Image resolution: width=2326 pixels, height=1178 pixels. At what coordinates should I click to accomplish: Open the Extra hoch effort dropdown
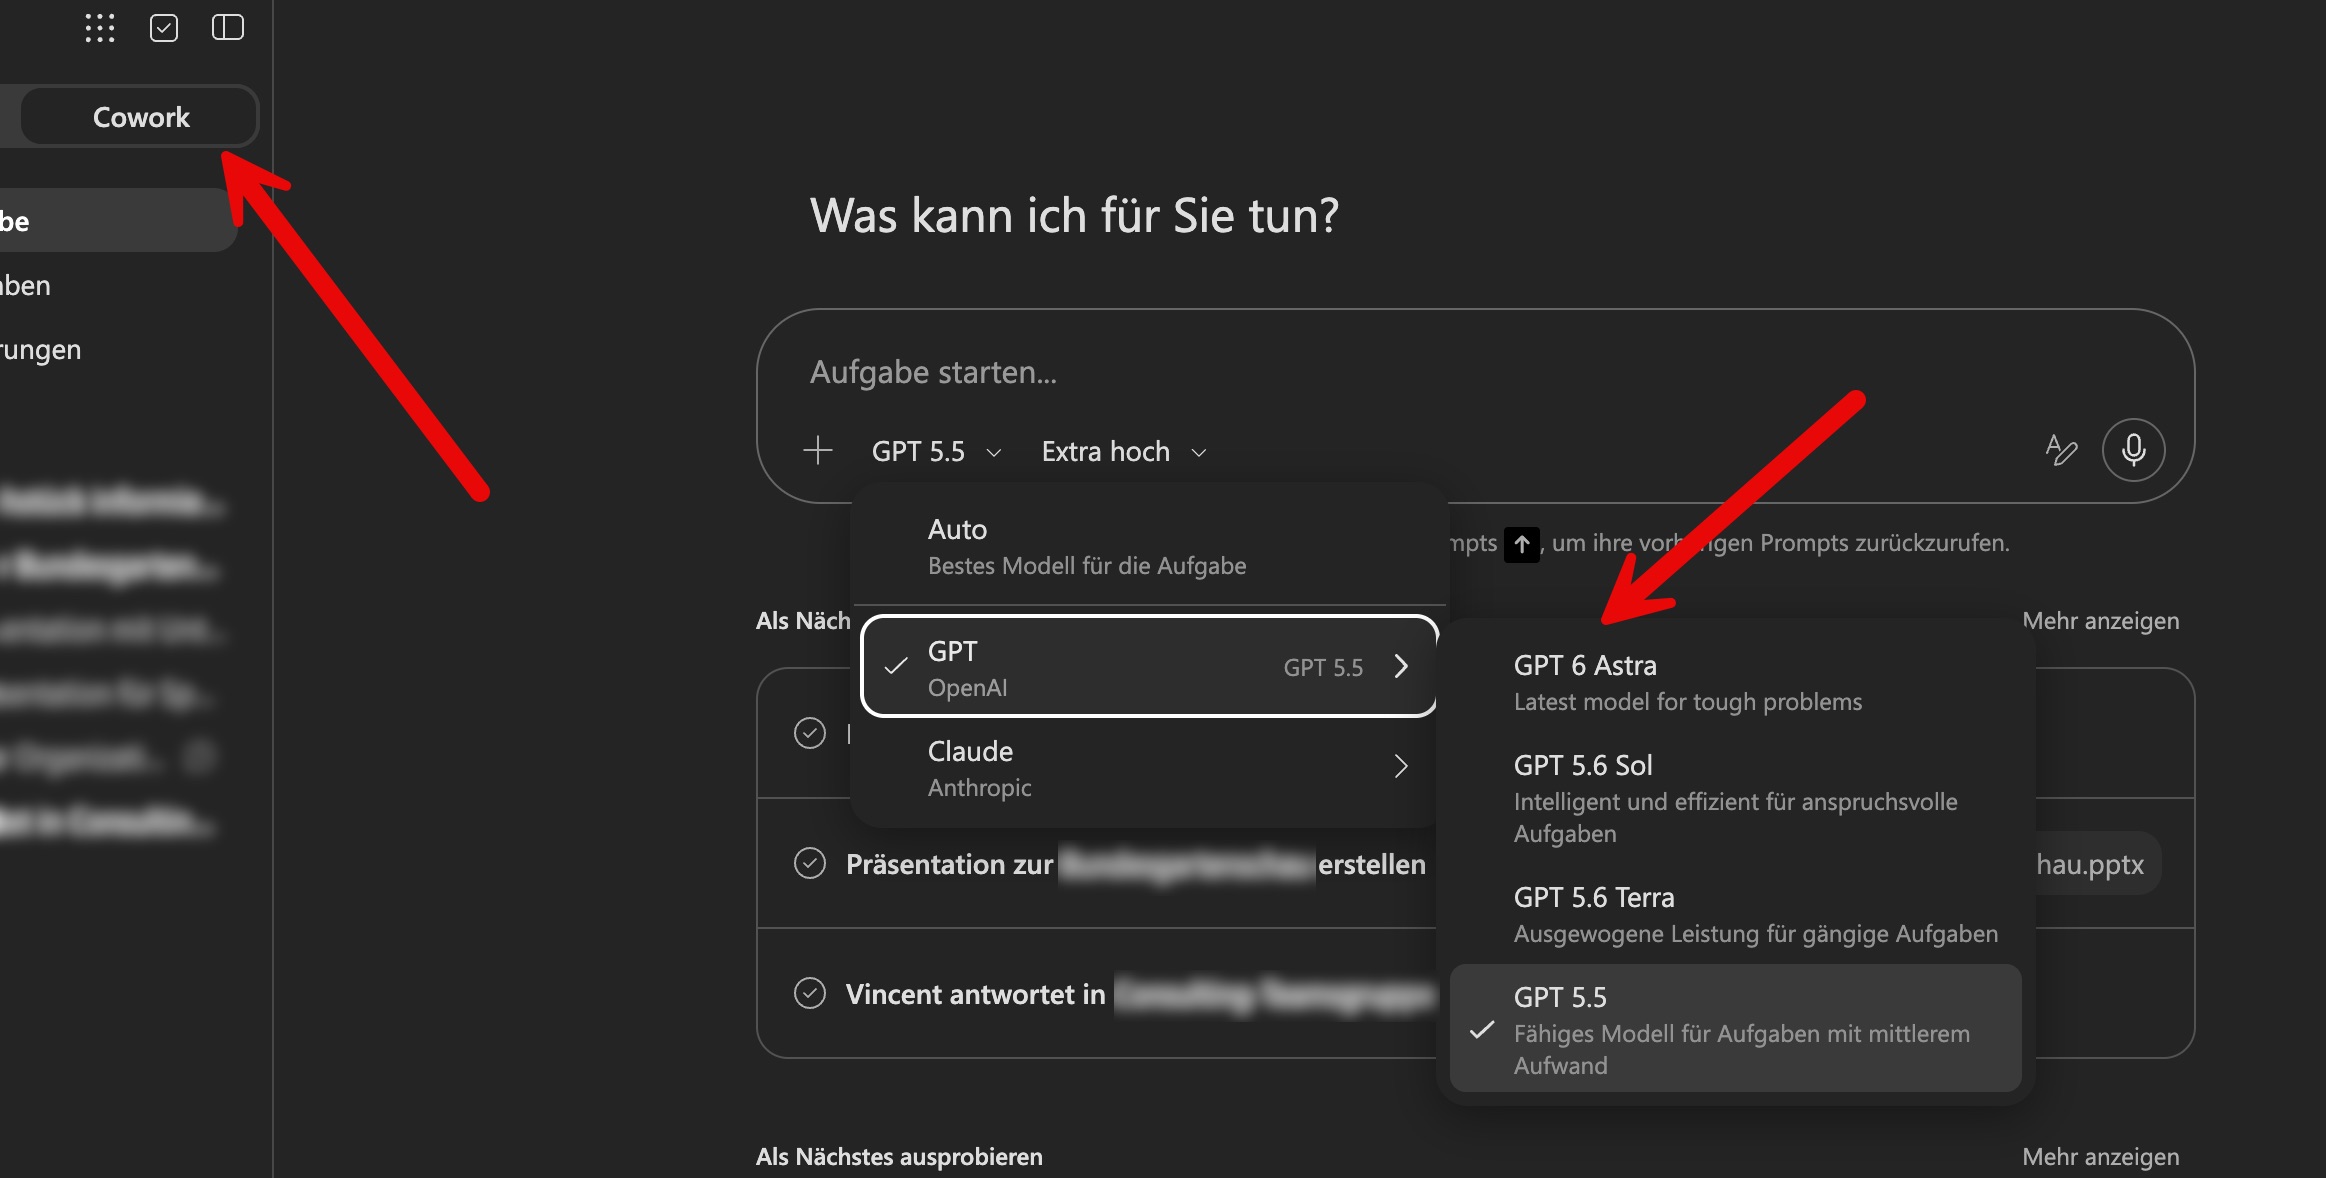(x=1124, y=452)
